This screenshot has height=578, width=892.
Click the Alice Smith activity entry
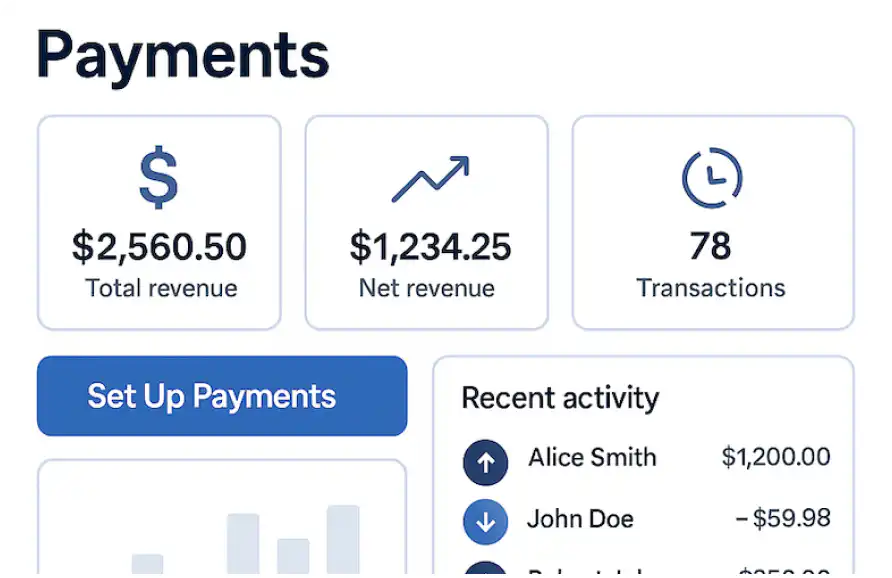coord(592,459)
